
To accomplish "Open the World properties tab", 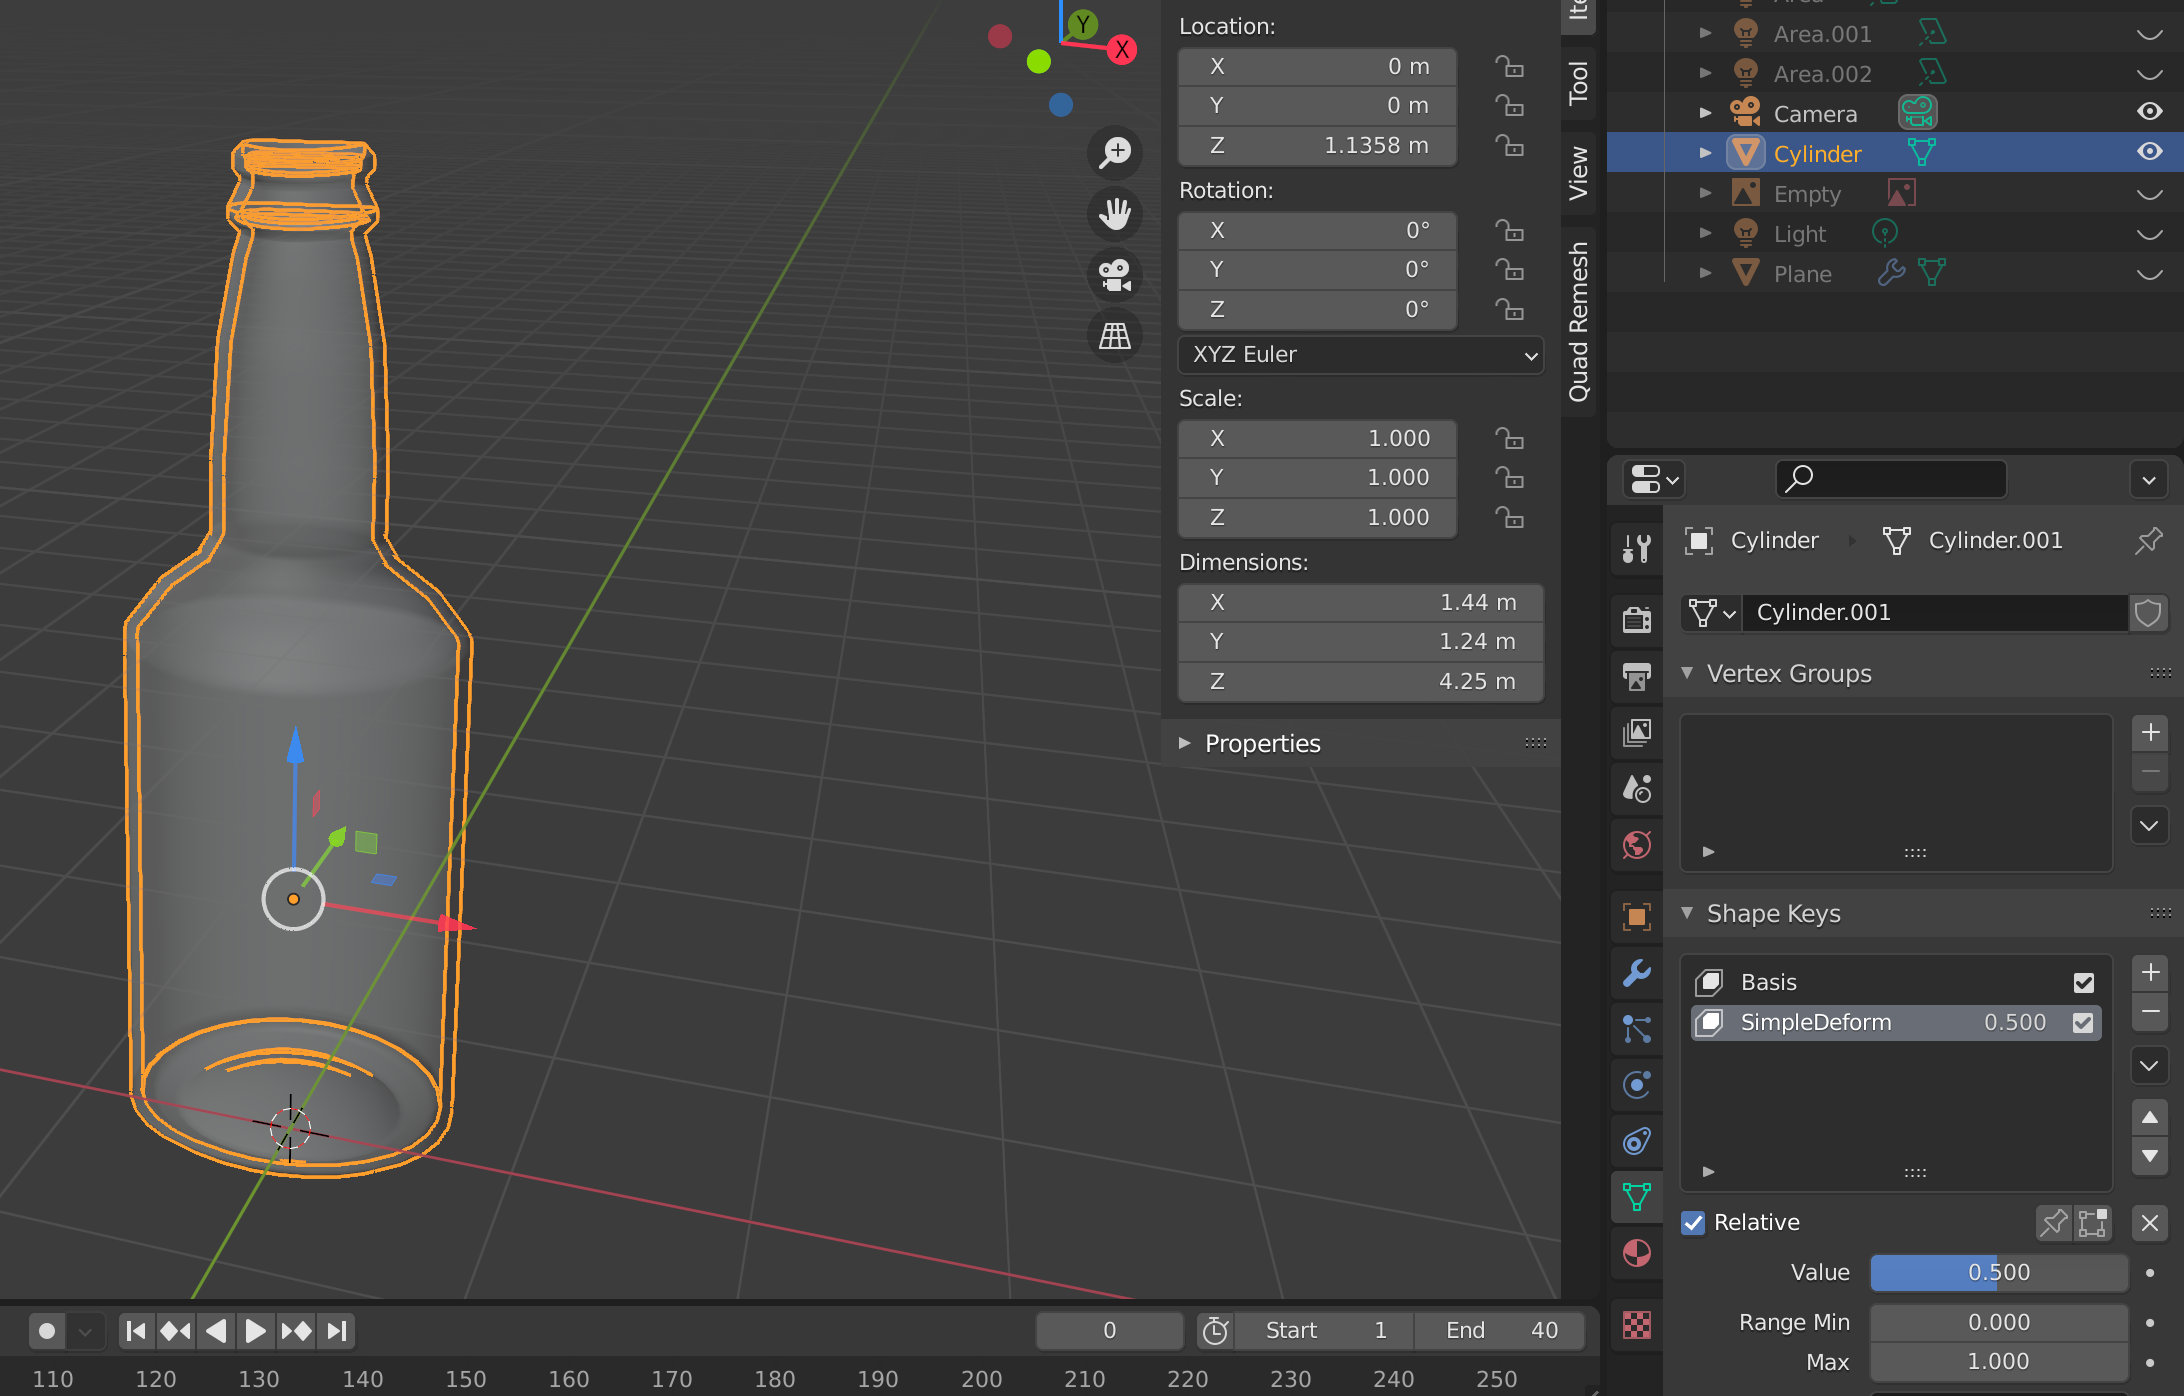I will tap(1637, 845).
